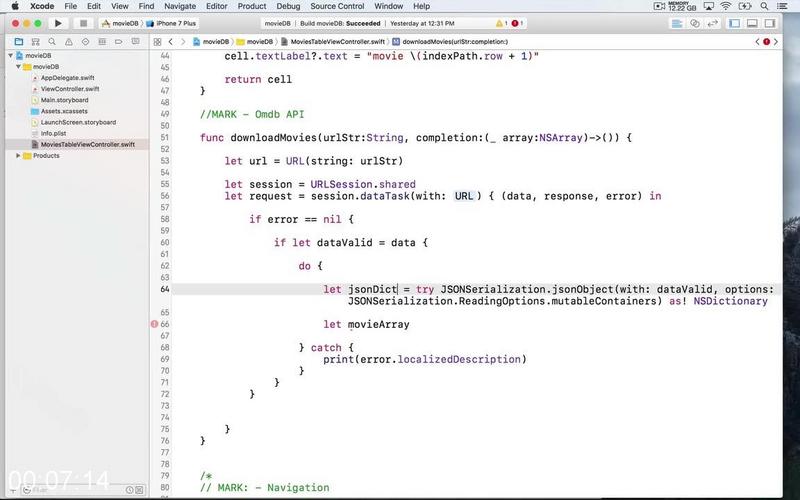Switch to the Assistant editor
800x500 pixels.
(694, 23)
